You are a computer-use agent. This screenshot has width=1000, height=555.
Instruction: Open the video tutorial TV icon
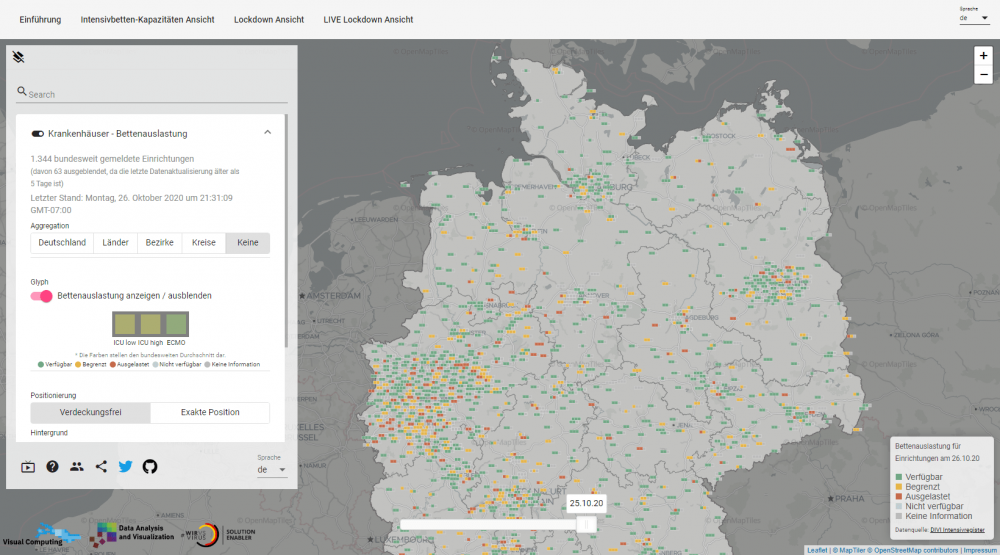tap(28, 466)
